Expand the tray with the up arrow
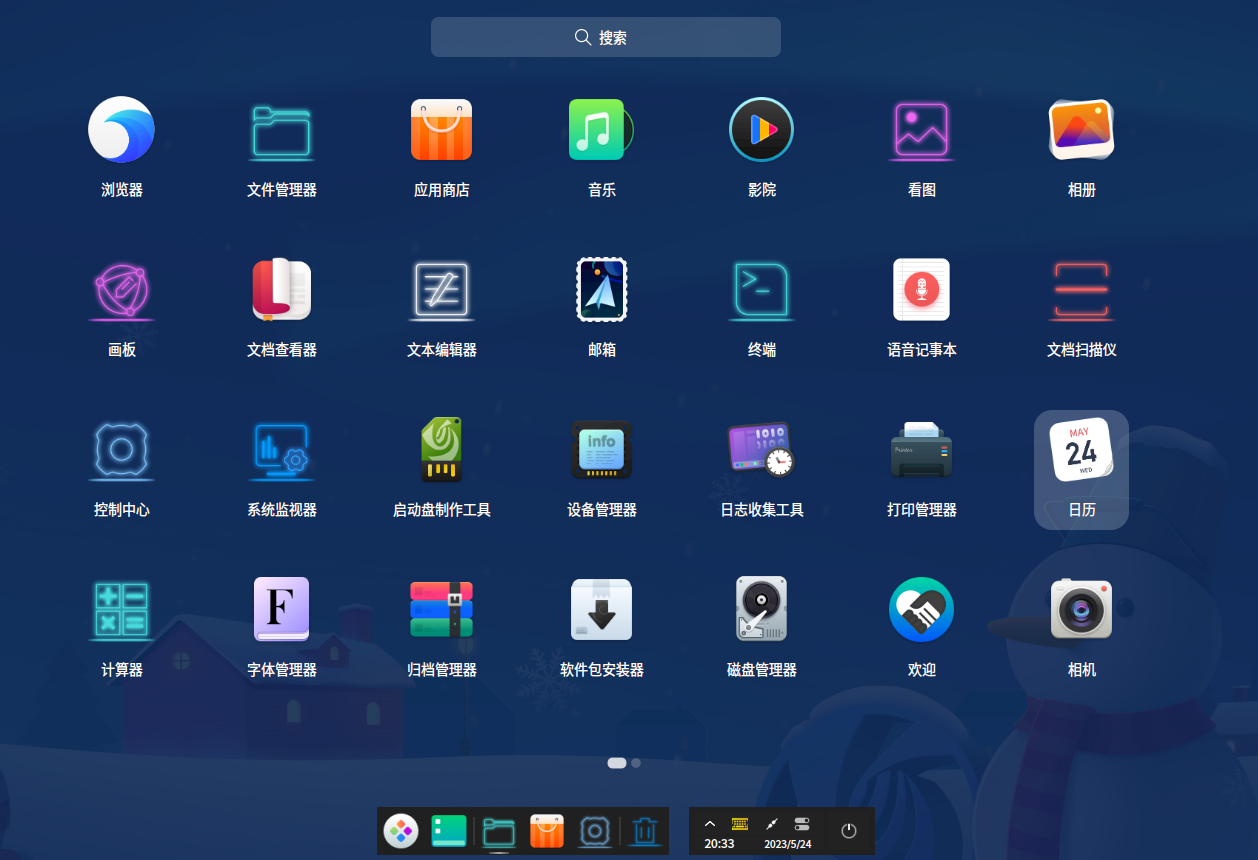Screen dimensions: 1258x860 click(x=710, y=824)
